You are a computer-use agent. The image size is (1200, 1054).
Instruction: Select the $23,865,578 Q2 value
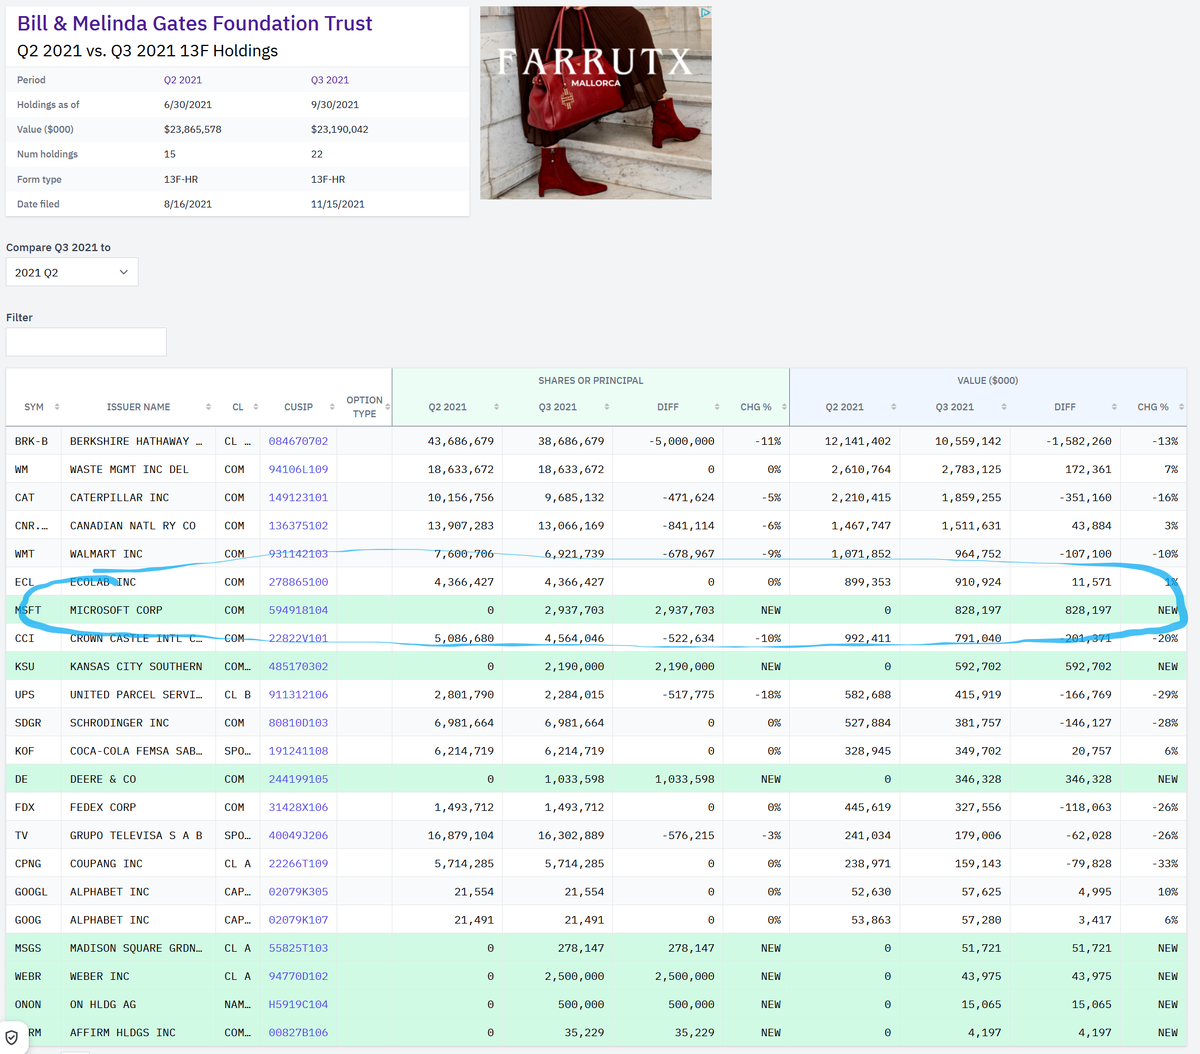tap(192, 129)
